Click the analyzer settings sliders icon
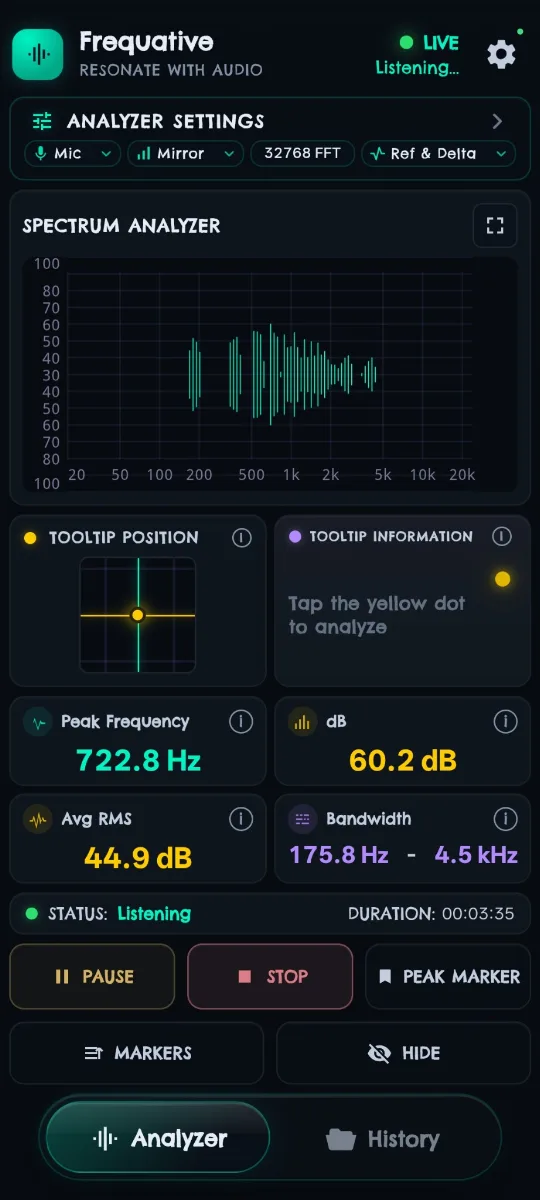 (42, 121)
